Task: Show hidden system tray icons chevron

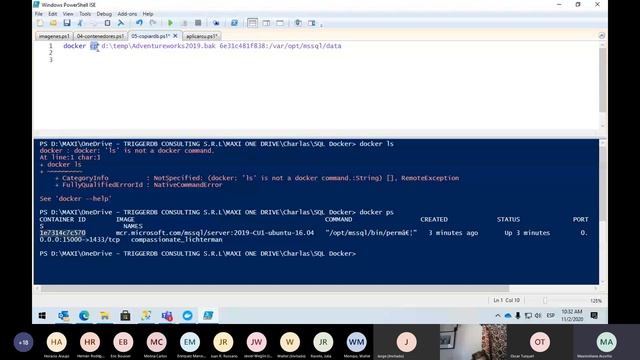Action: (498, 316)
